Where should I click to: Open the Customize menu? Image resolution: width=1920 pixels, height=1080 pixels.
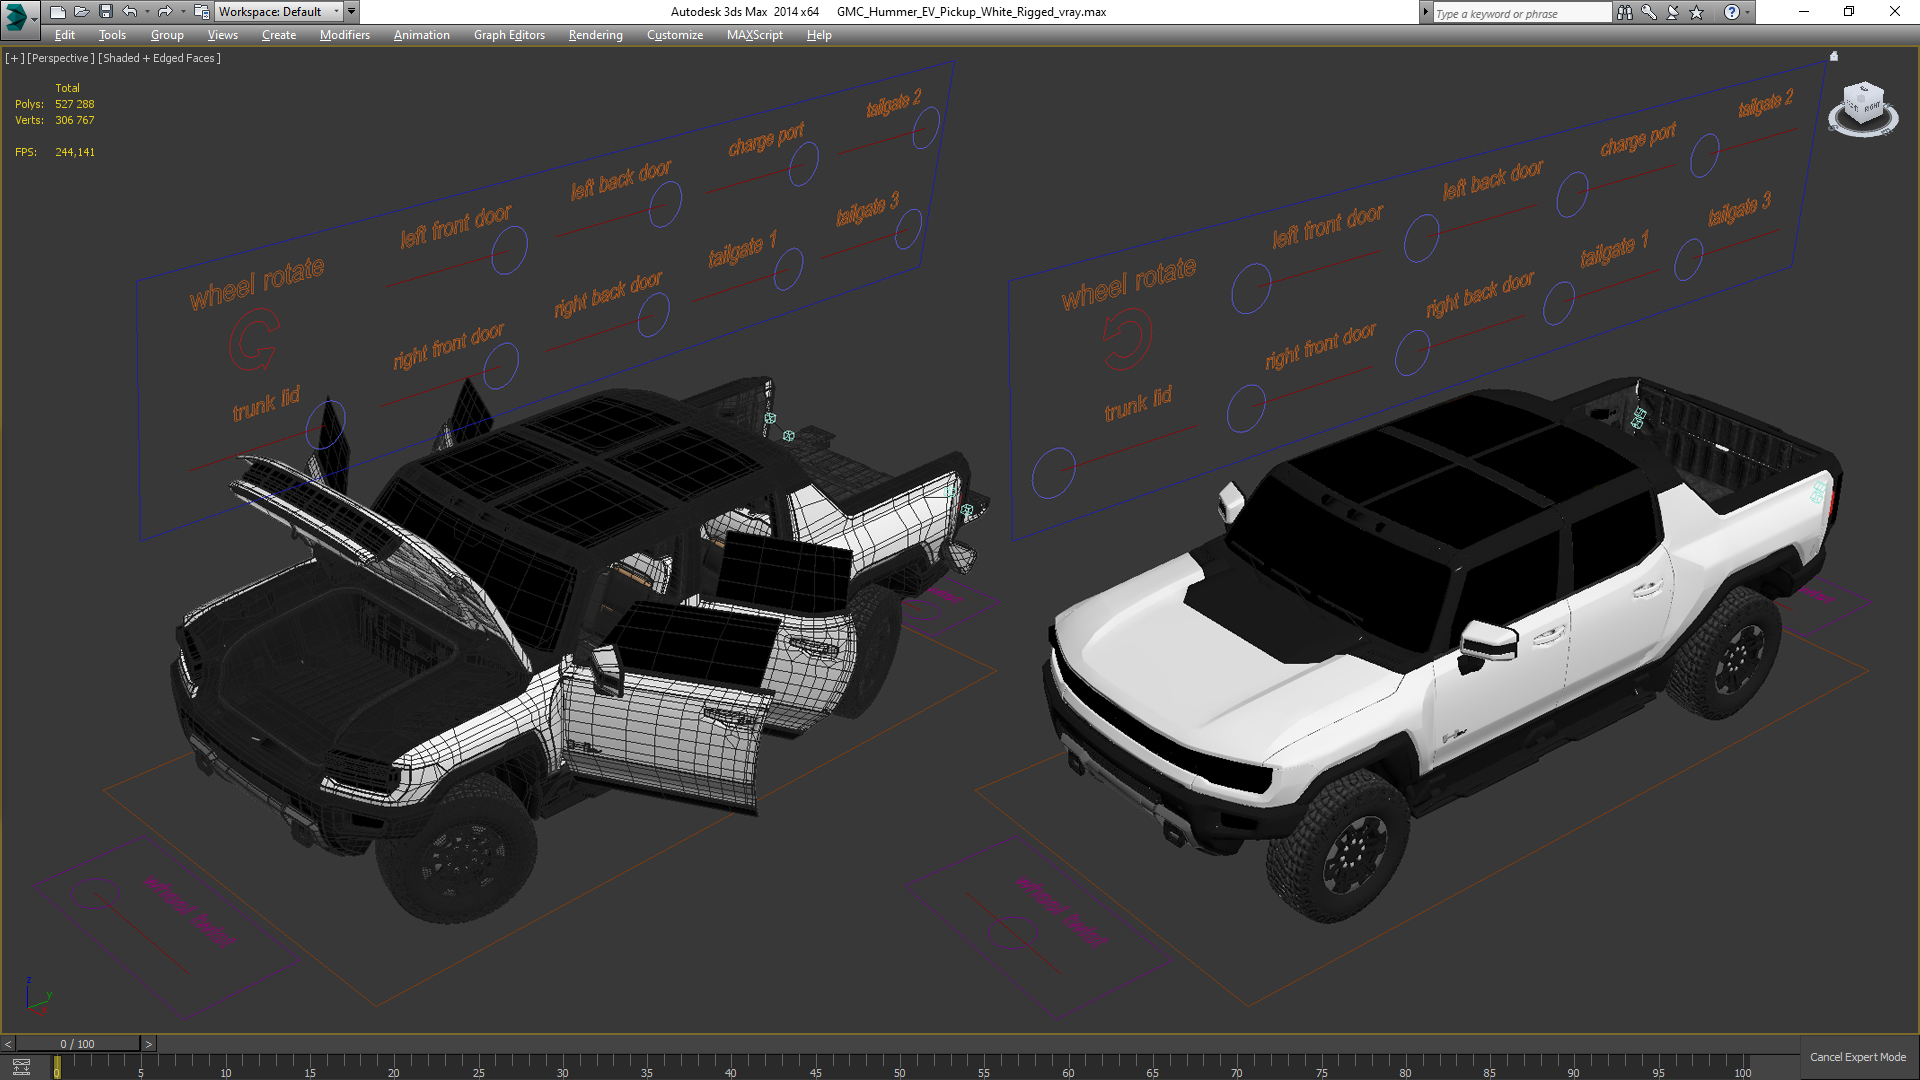[x=674, y=35]
